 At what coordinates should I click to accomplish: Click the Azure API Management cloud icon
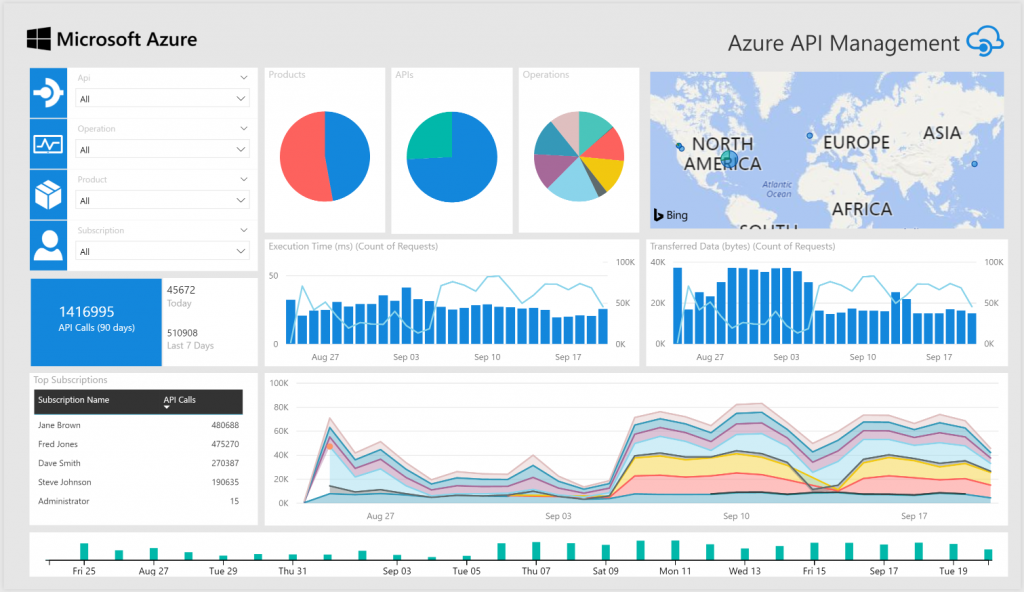point(985,41)
